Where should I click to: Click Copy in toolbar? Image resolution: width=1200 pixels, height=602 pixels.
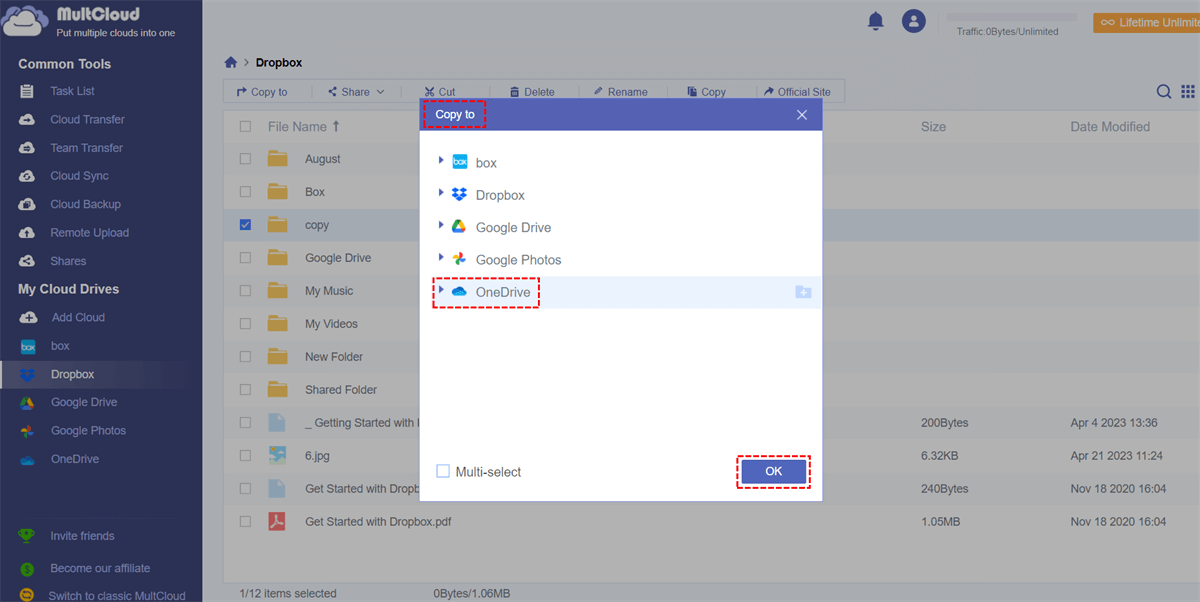pyautogui.click(x=706, y=92)
